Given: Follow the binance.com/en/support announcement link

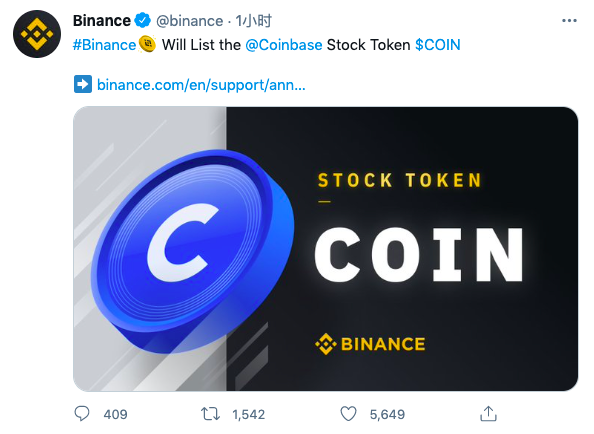Looking at the screenshot, I should [201, 84].
